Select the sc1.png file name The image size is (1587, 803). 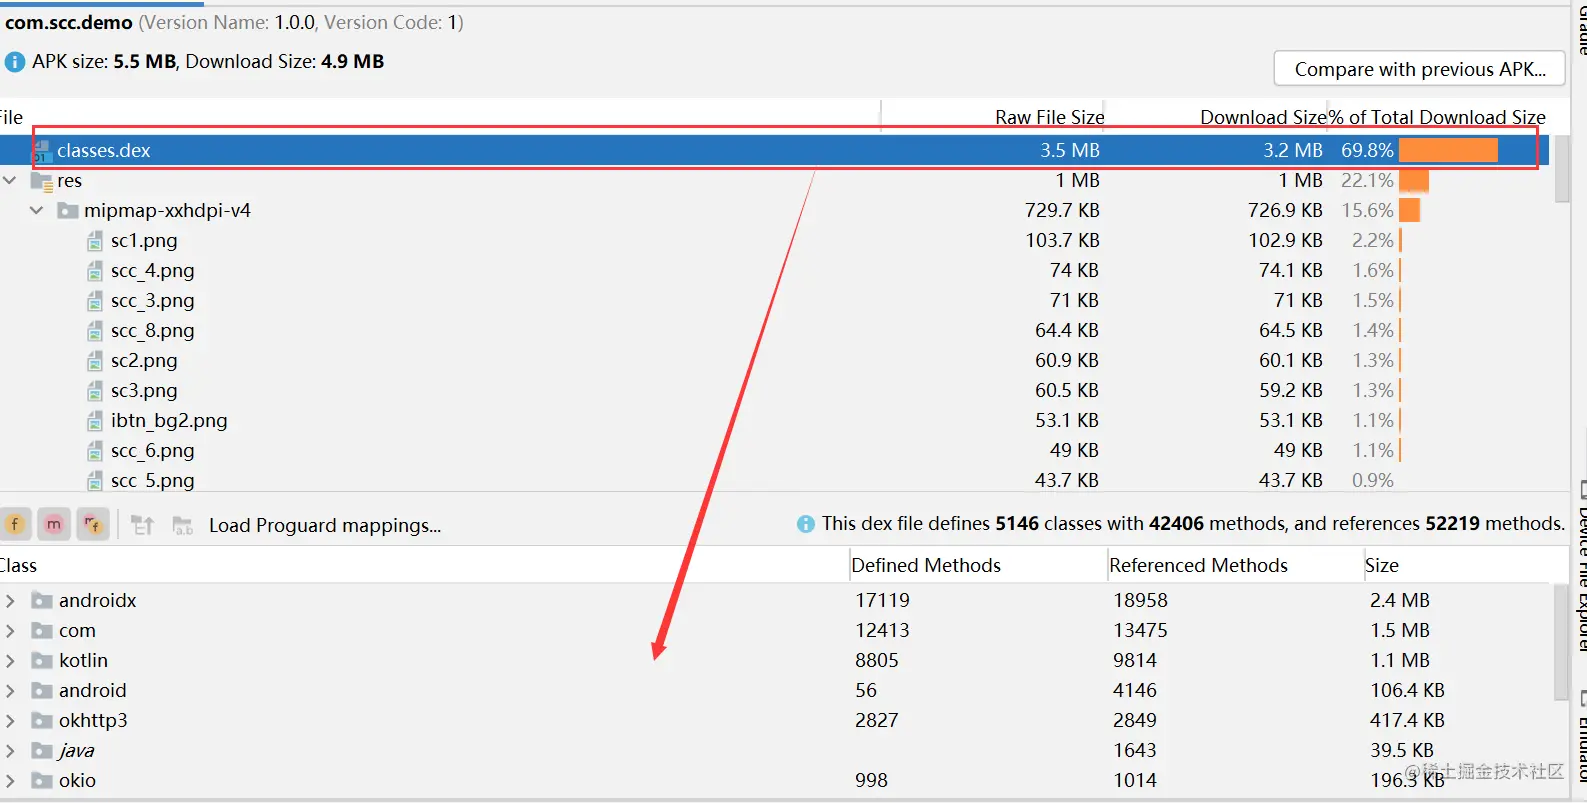coord(144,241)
